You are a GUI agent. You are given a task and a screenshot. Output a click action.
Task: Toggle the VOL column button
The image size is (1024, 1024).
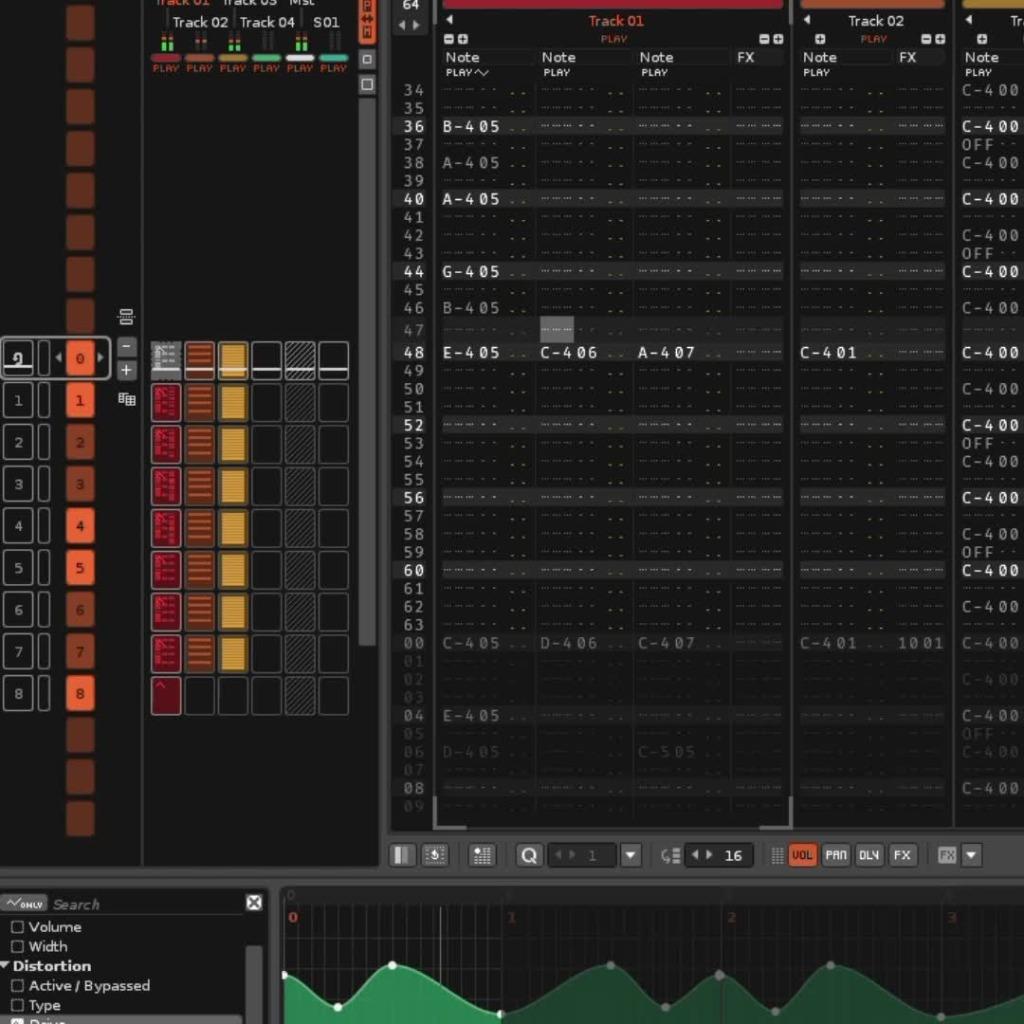[803, 855]
